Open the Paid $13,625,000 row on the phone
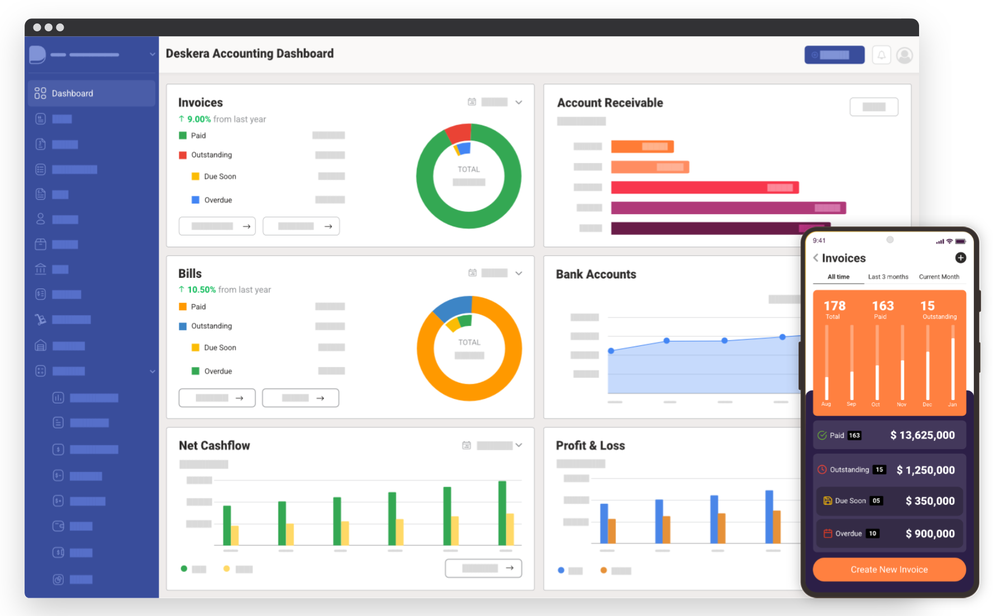The image size is (1000, 616). (x=889, y=435)
